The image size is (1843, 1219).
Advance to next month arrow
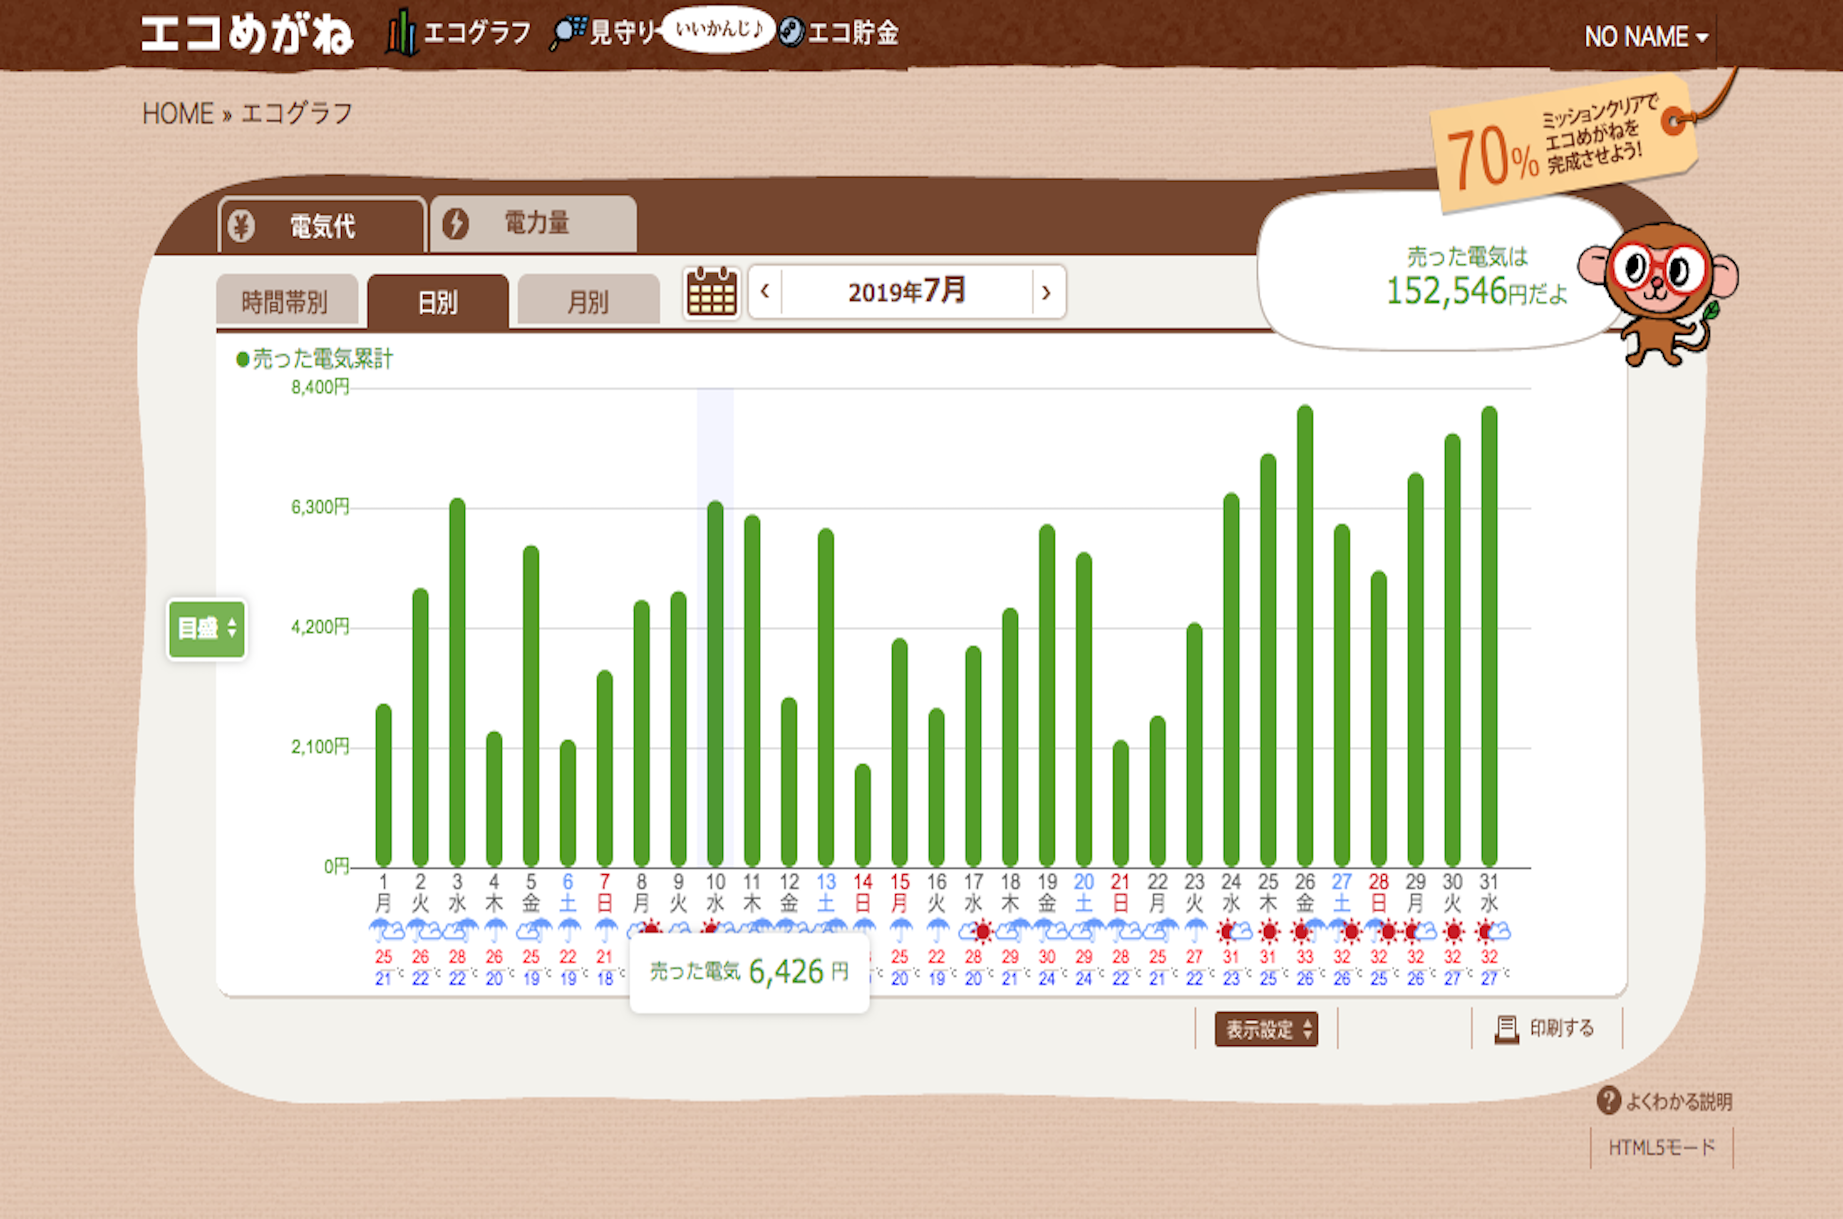coord(1046,292)
